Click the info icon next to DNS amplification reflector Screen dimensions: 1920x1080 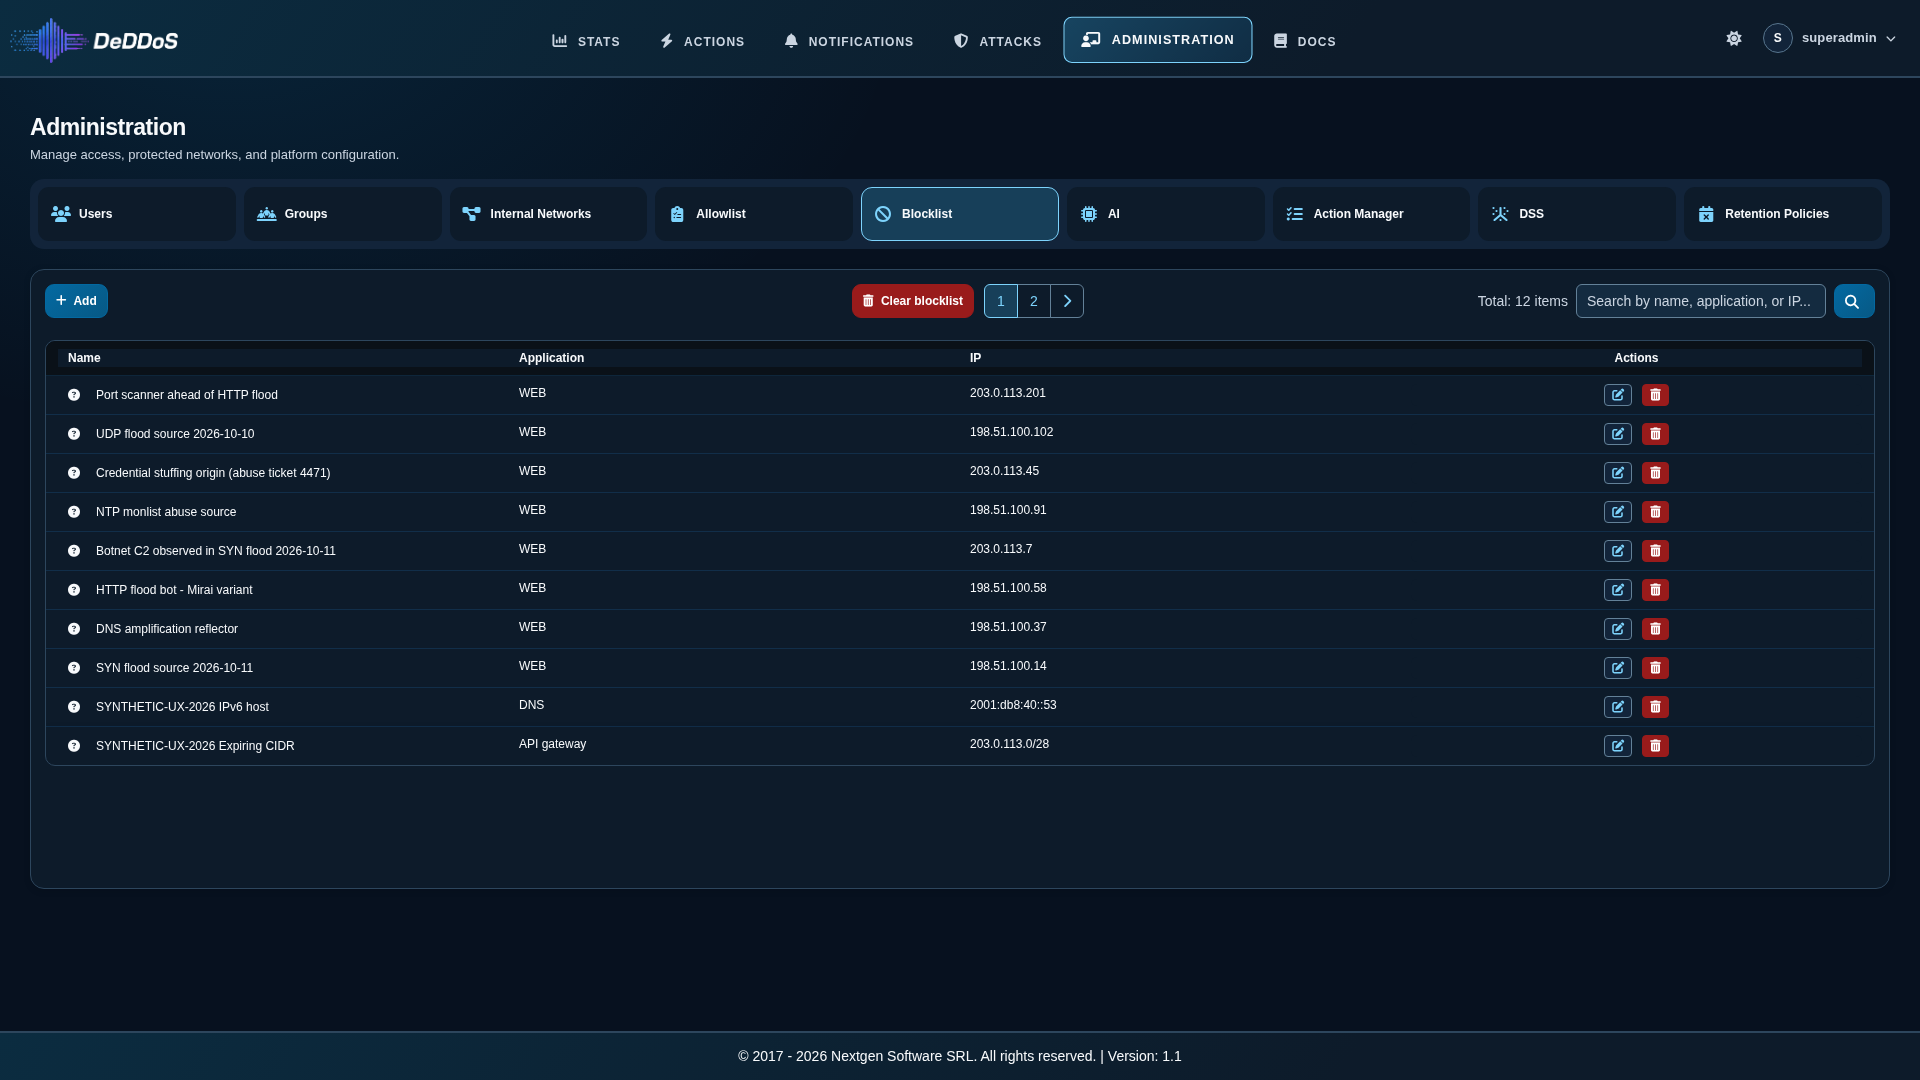[74, 629]
